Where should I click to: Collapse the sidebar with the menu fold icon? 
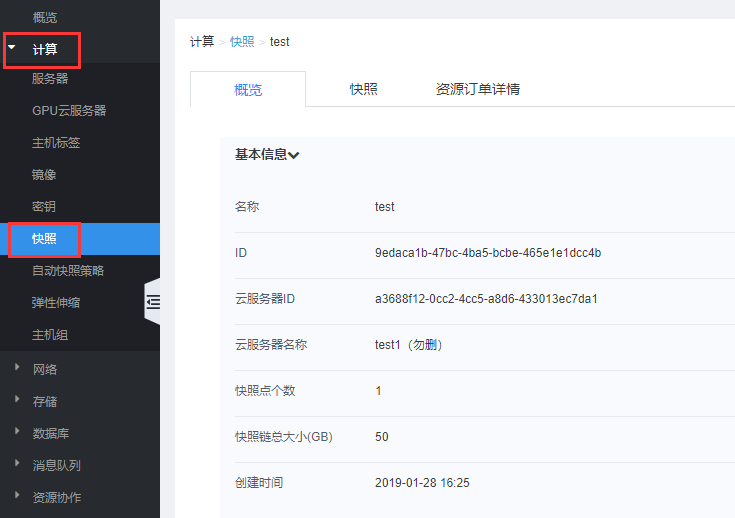153,302
